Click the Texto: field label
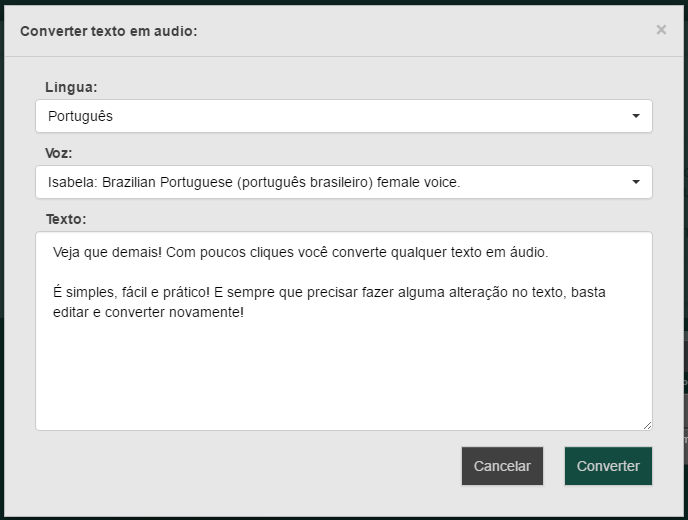688x520 pixels. coord(66,219)
